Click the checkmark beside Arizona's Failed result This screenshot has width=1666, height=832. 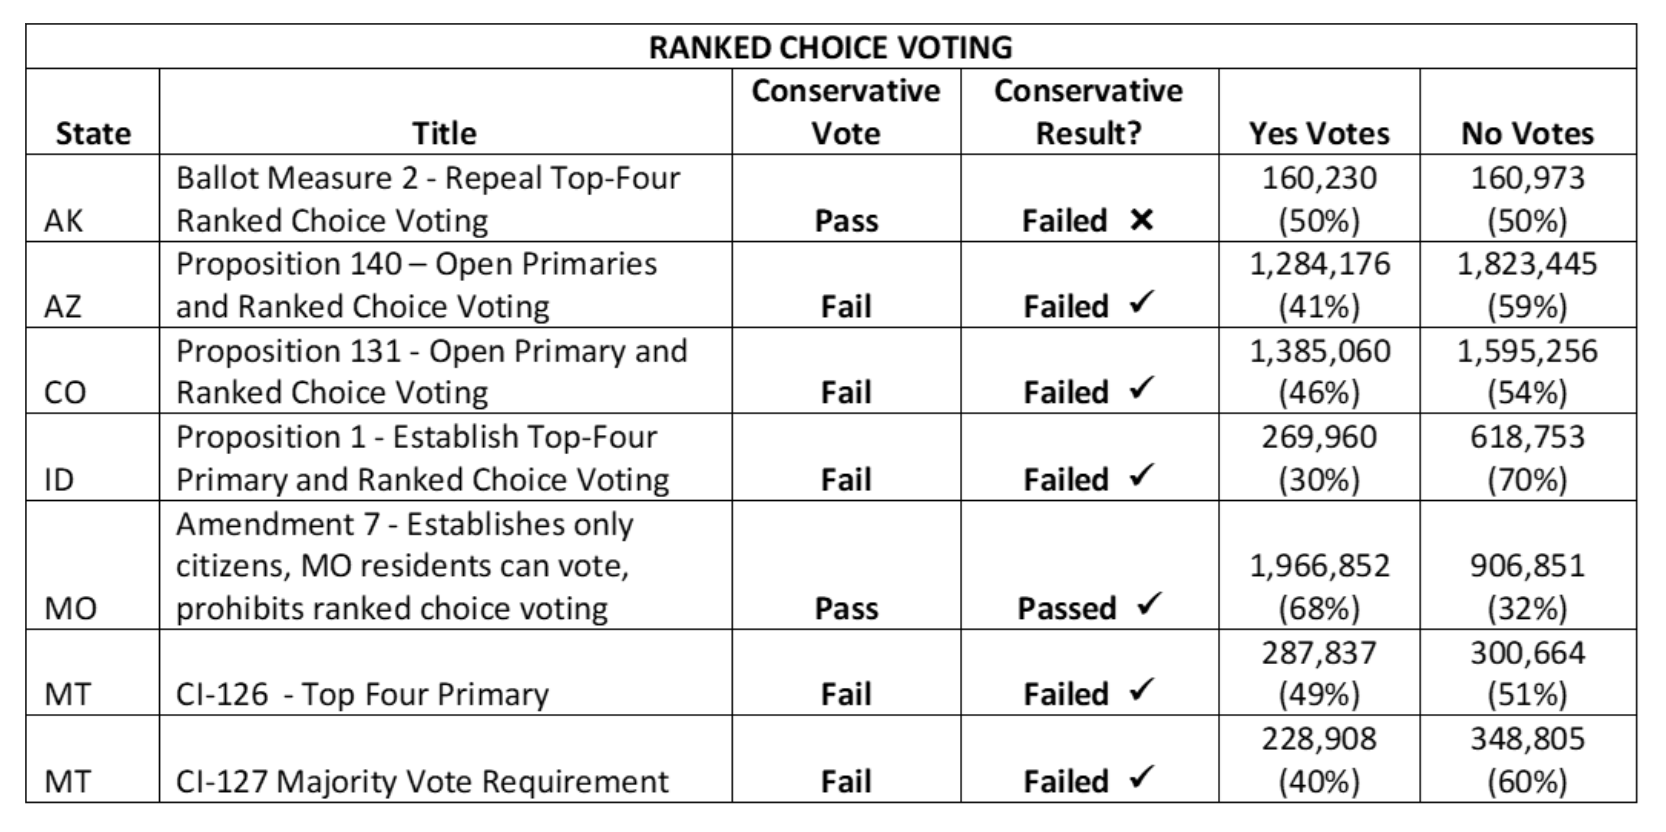click(x=1141, y=304)
